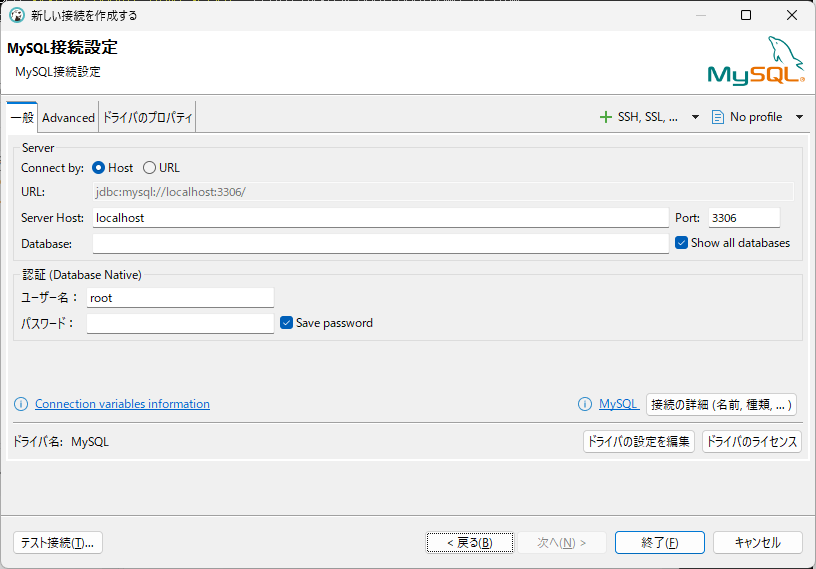Click the パスワード input field
Viewport: 816px width, 569px height.
tap(180, 323)
